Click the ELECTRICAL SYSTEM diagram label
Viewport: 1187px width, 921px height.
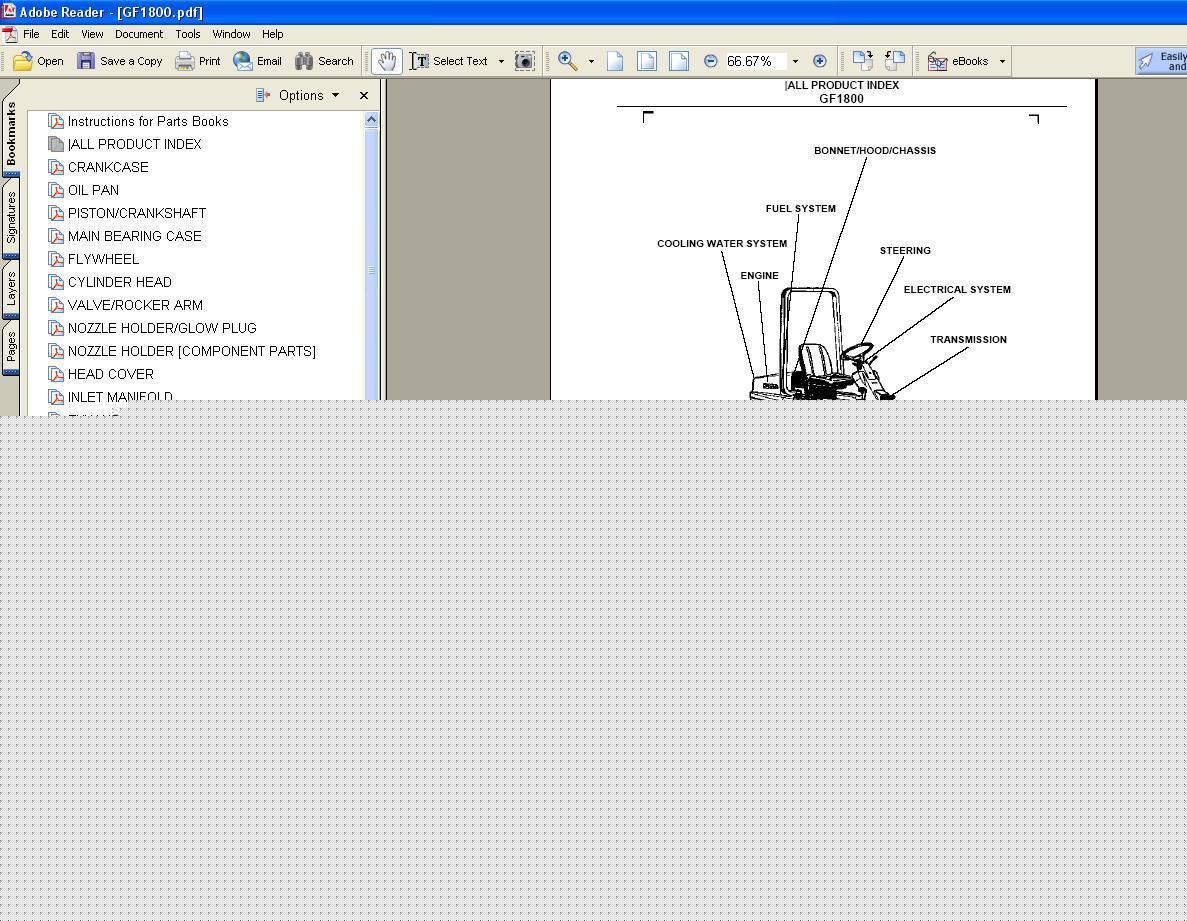[957, 289]
